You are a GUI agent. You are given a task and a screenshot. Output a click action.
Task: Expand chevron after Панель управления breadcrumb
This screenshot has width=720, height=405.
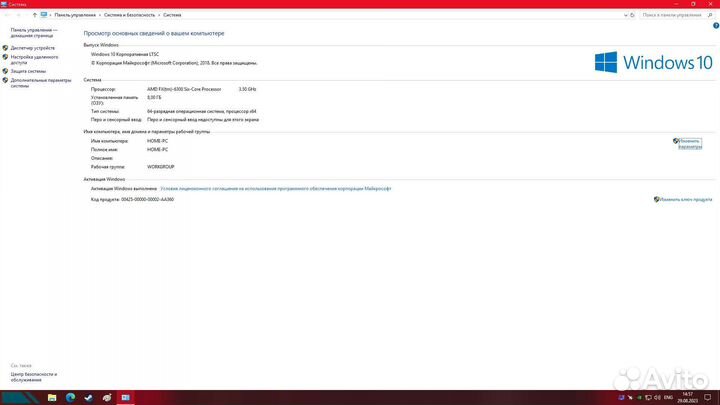pos(100,15)
